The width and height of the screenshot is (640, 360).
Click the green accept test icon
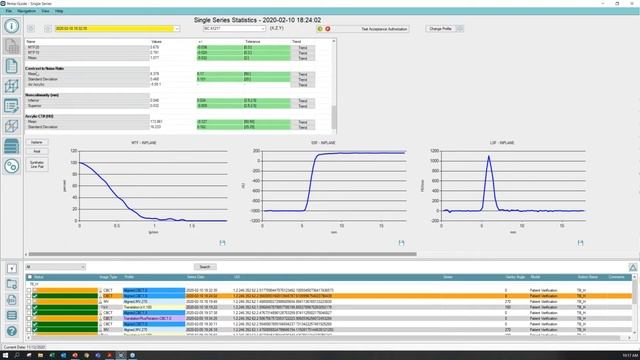(x=320, y=29)
